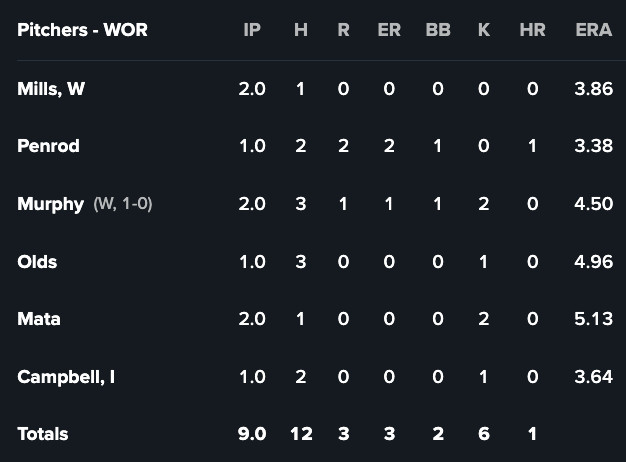Select the Olds pitcher link
The image size is (626, 462).
point(37,262)
